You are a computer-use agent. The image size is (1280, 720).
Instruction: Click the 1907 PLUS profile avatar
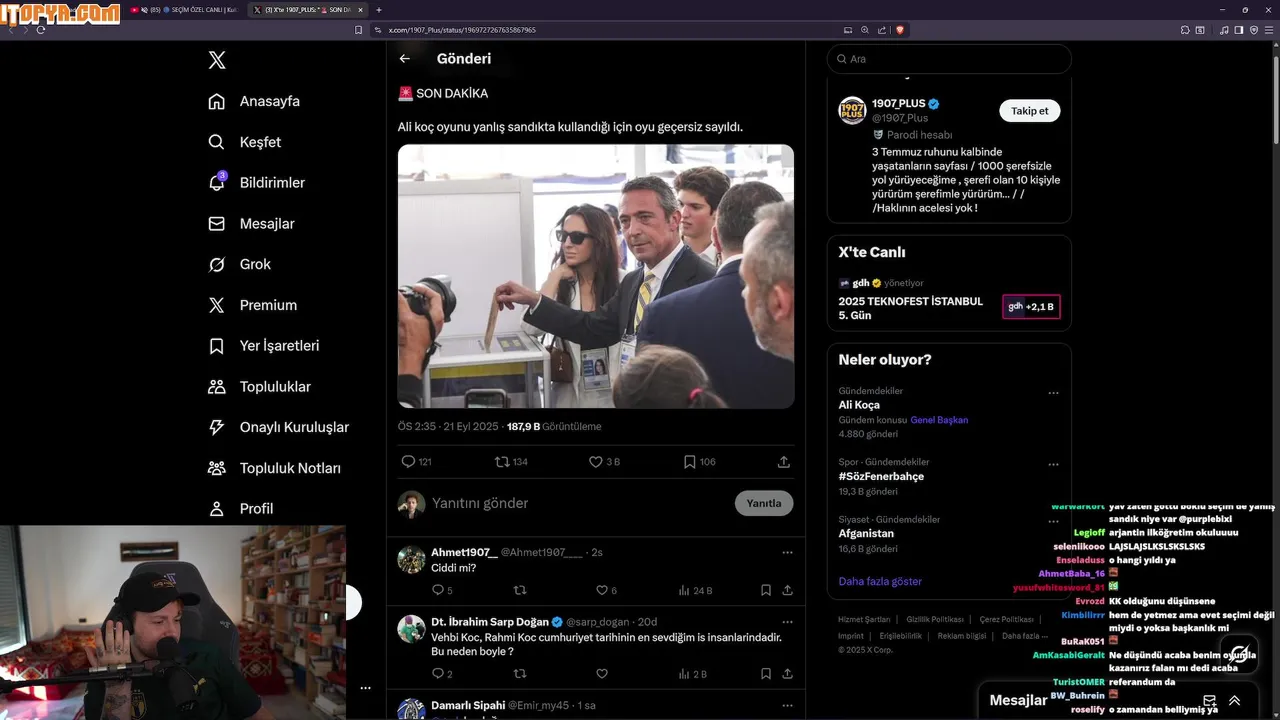(852, 111)
